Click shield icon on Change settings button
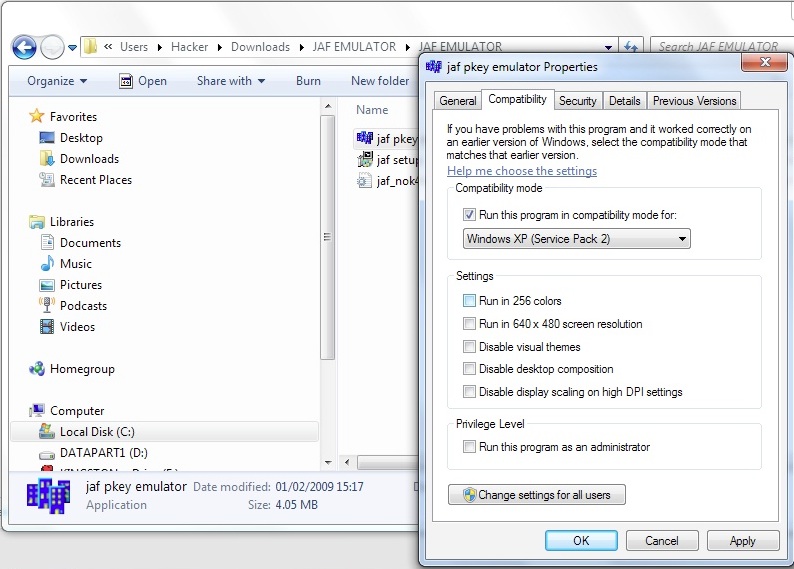The image size is (794, 569). point(469,495)
